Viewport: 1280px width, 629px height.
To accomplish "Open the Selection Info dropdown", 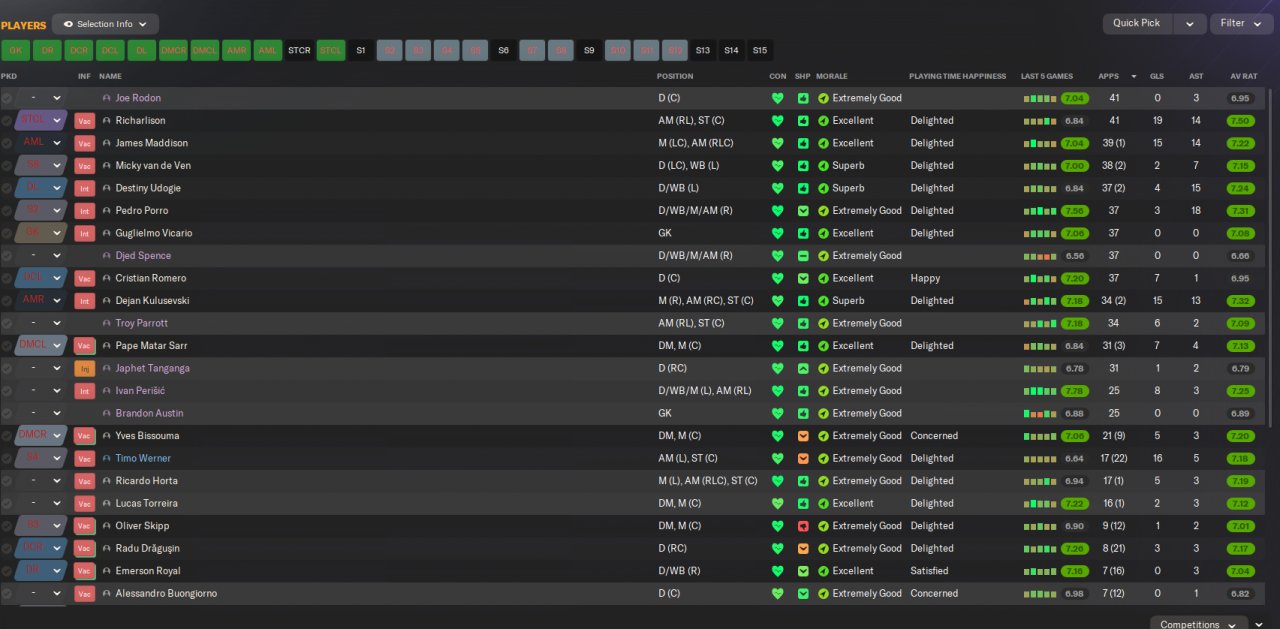I will pos(105,24).
